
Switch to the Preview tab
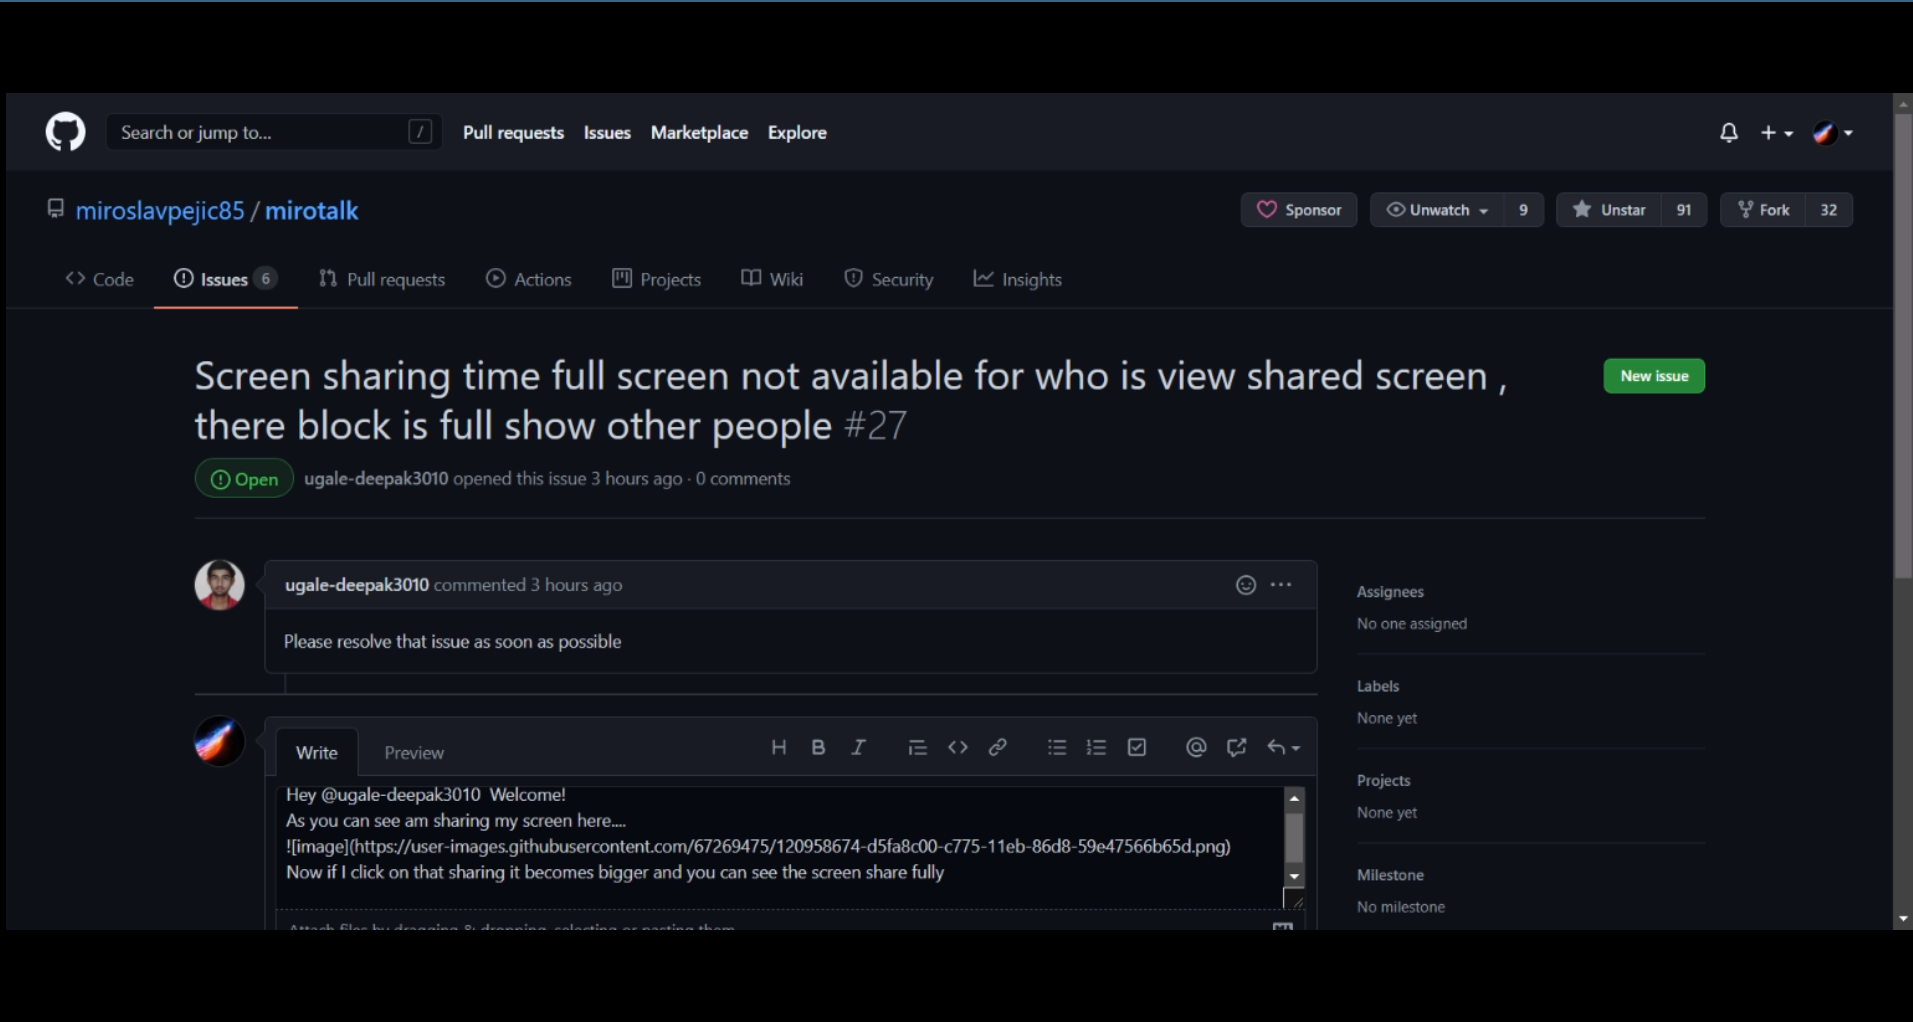(413, 752)
